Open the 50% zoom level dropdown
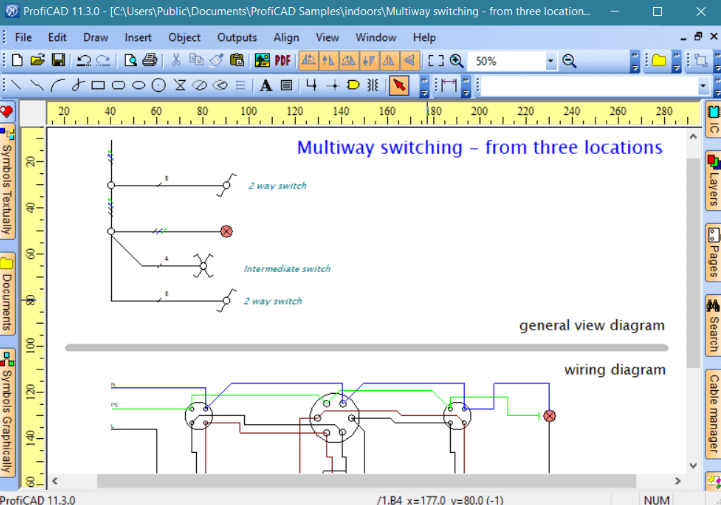The image size is (721, 505). (550, 61)
